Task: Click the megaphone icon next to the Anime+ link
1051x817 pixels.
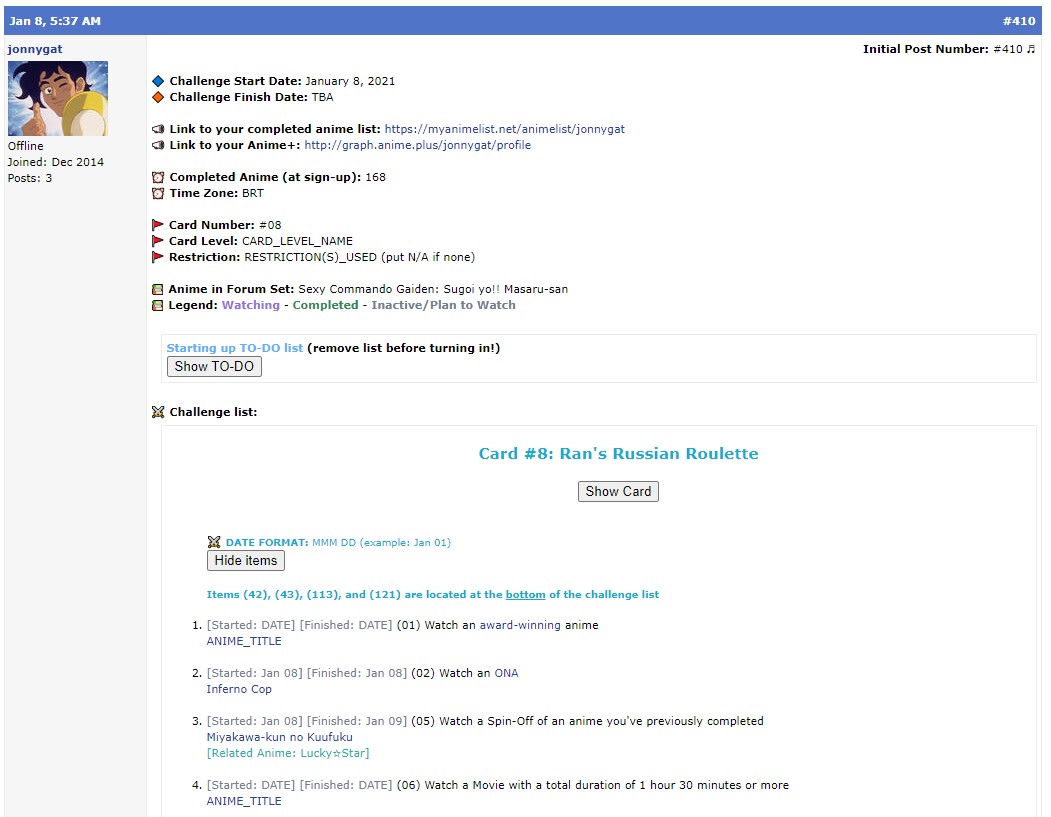Action: pyautogui.click(x=158, y=144)
